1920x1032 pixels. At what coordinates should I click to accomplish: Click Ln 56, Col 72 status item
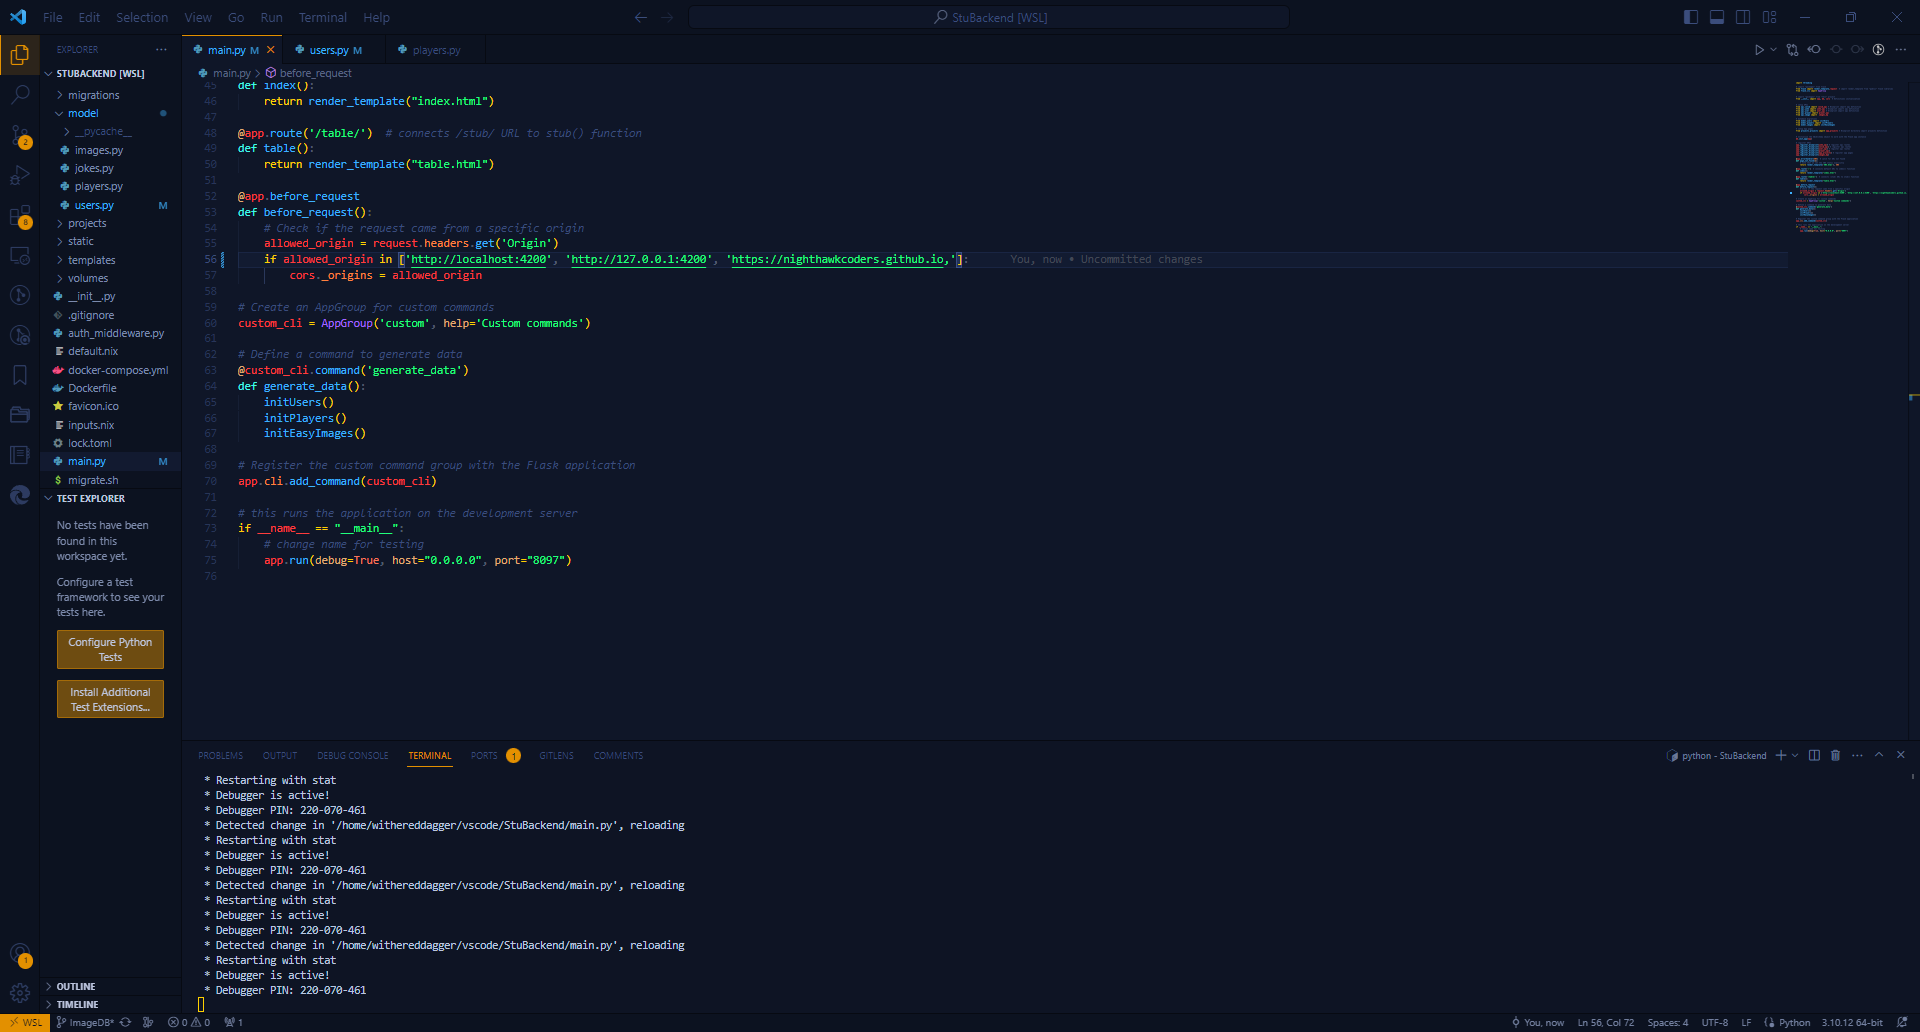click(x=1605, y=1022)
